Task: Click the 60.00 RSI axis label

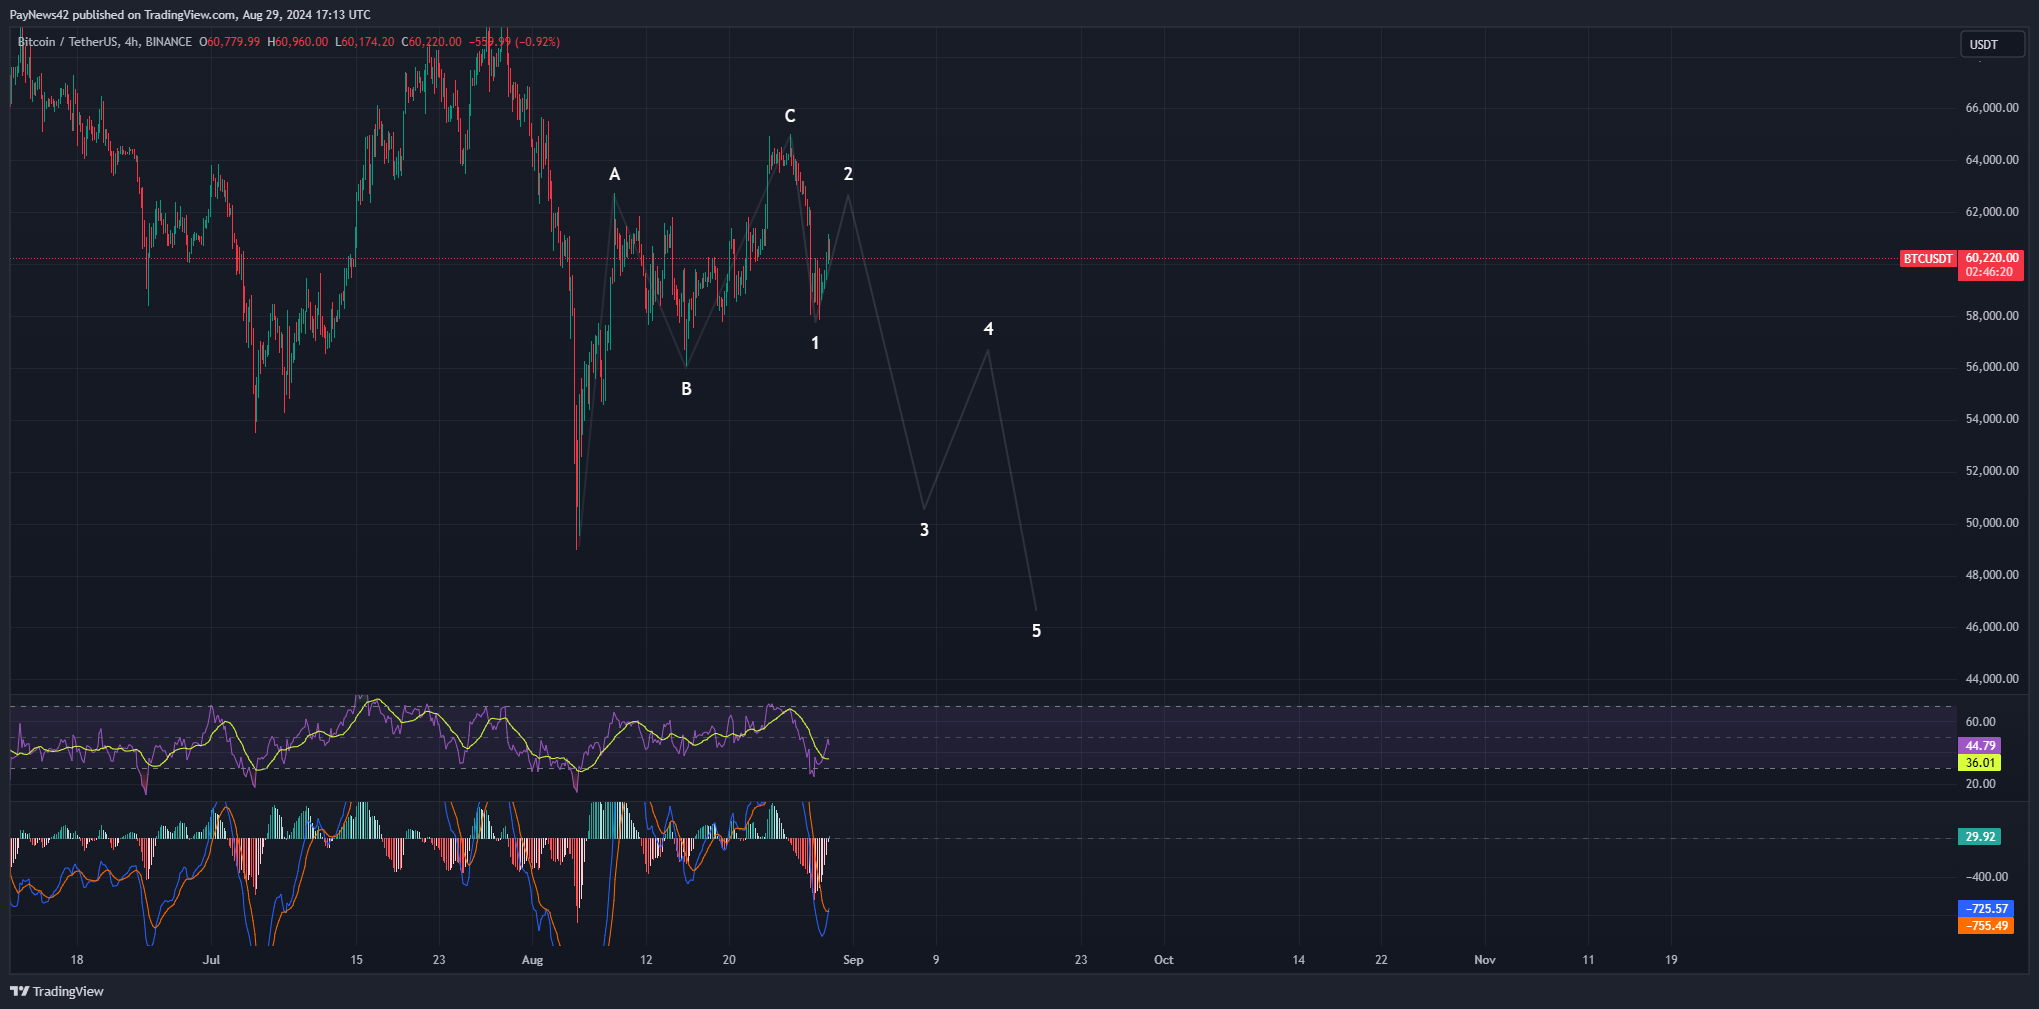Action: (x=1980, y=722)
